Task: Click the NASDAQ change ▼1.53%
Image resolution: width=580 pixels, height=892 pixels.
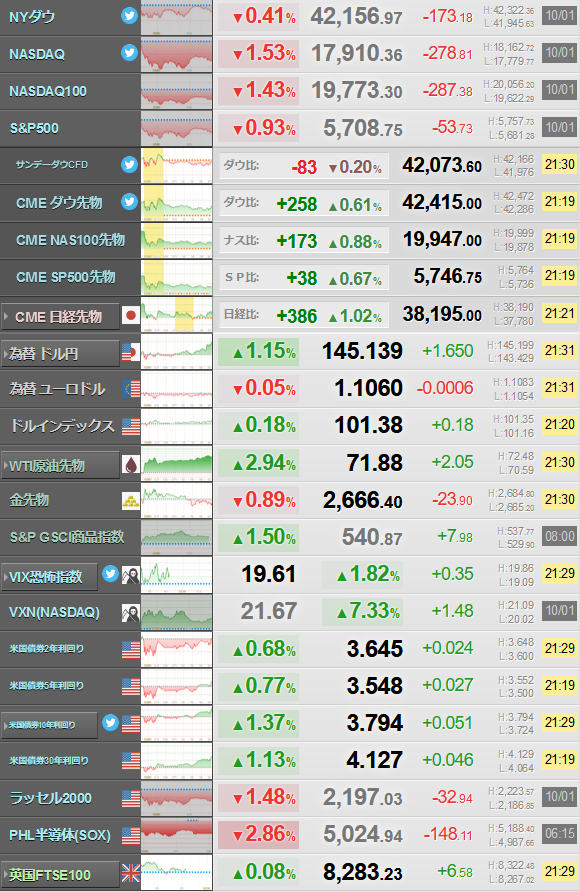Action: click(x=259, y=54)
